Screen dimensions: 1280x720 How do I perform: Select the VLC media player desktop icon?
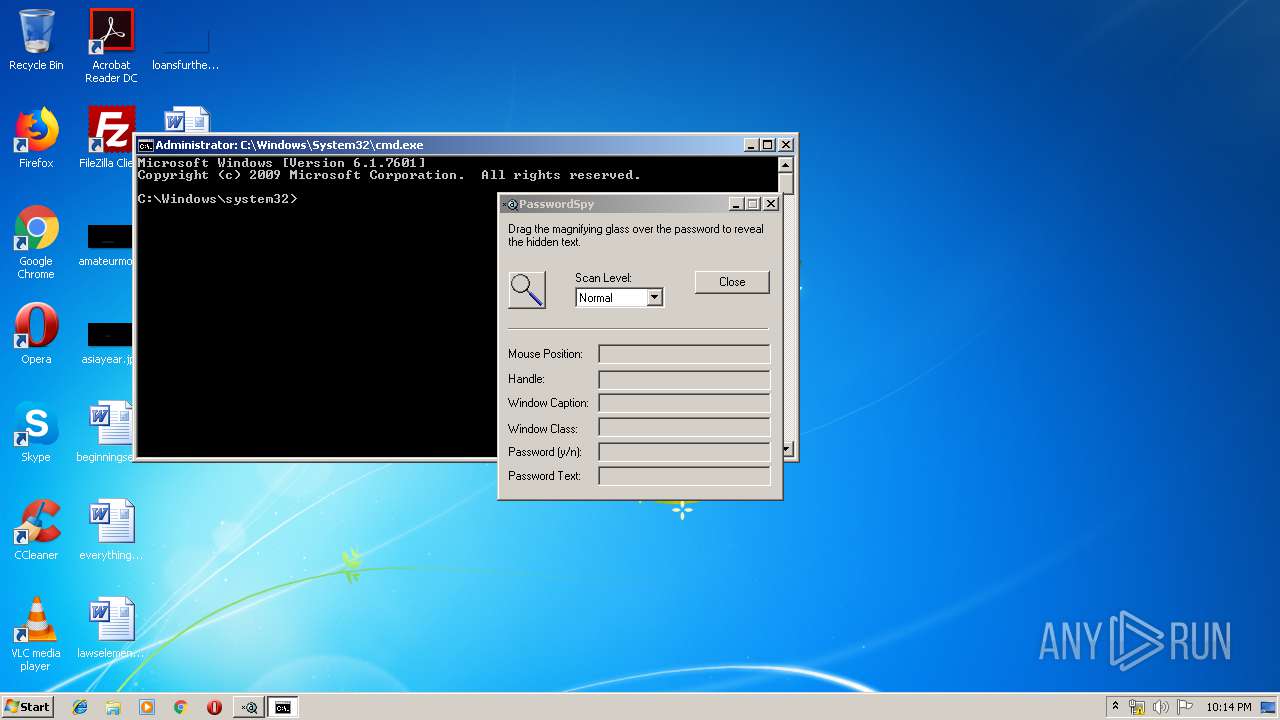(x=36, y=634)
